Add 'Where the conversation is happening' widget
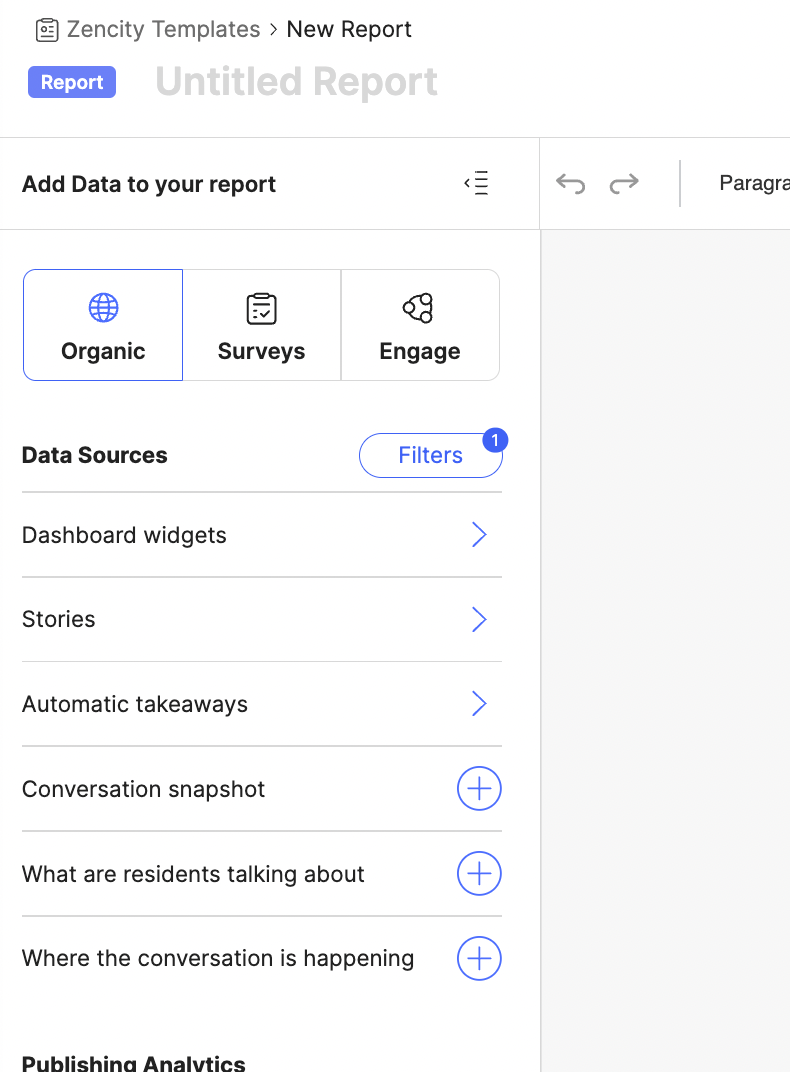790x1072 pixels. 479,958
